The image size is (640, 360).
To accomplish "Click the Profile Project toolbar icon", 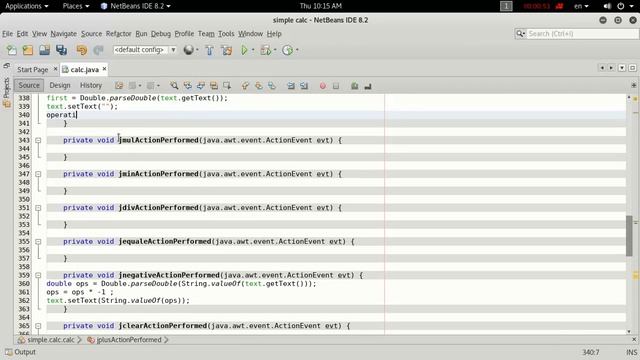I will pyautogui.click(x=288, y=50).
